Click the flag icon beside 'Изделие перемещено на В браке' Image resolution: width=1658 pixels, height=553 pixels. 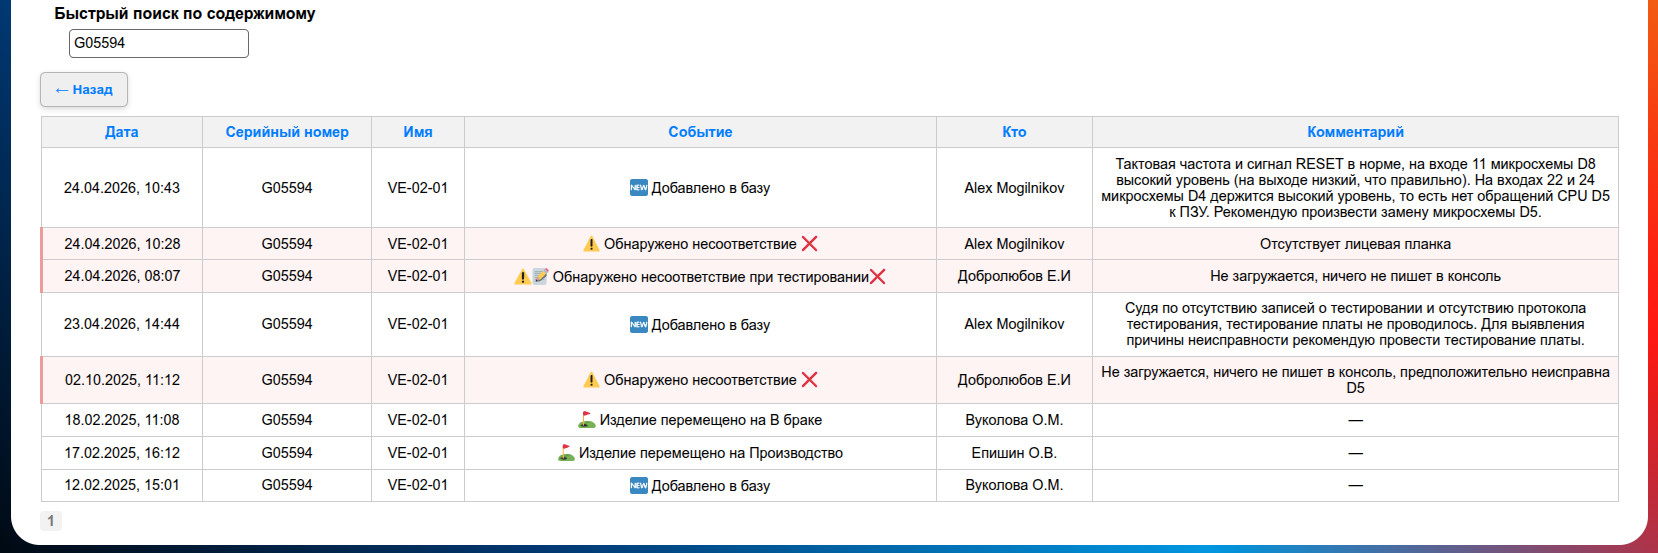(587, 420)
